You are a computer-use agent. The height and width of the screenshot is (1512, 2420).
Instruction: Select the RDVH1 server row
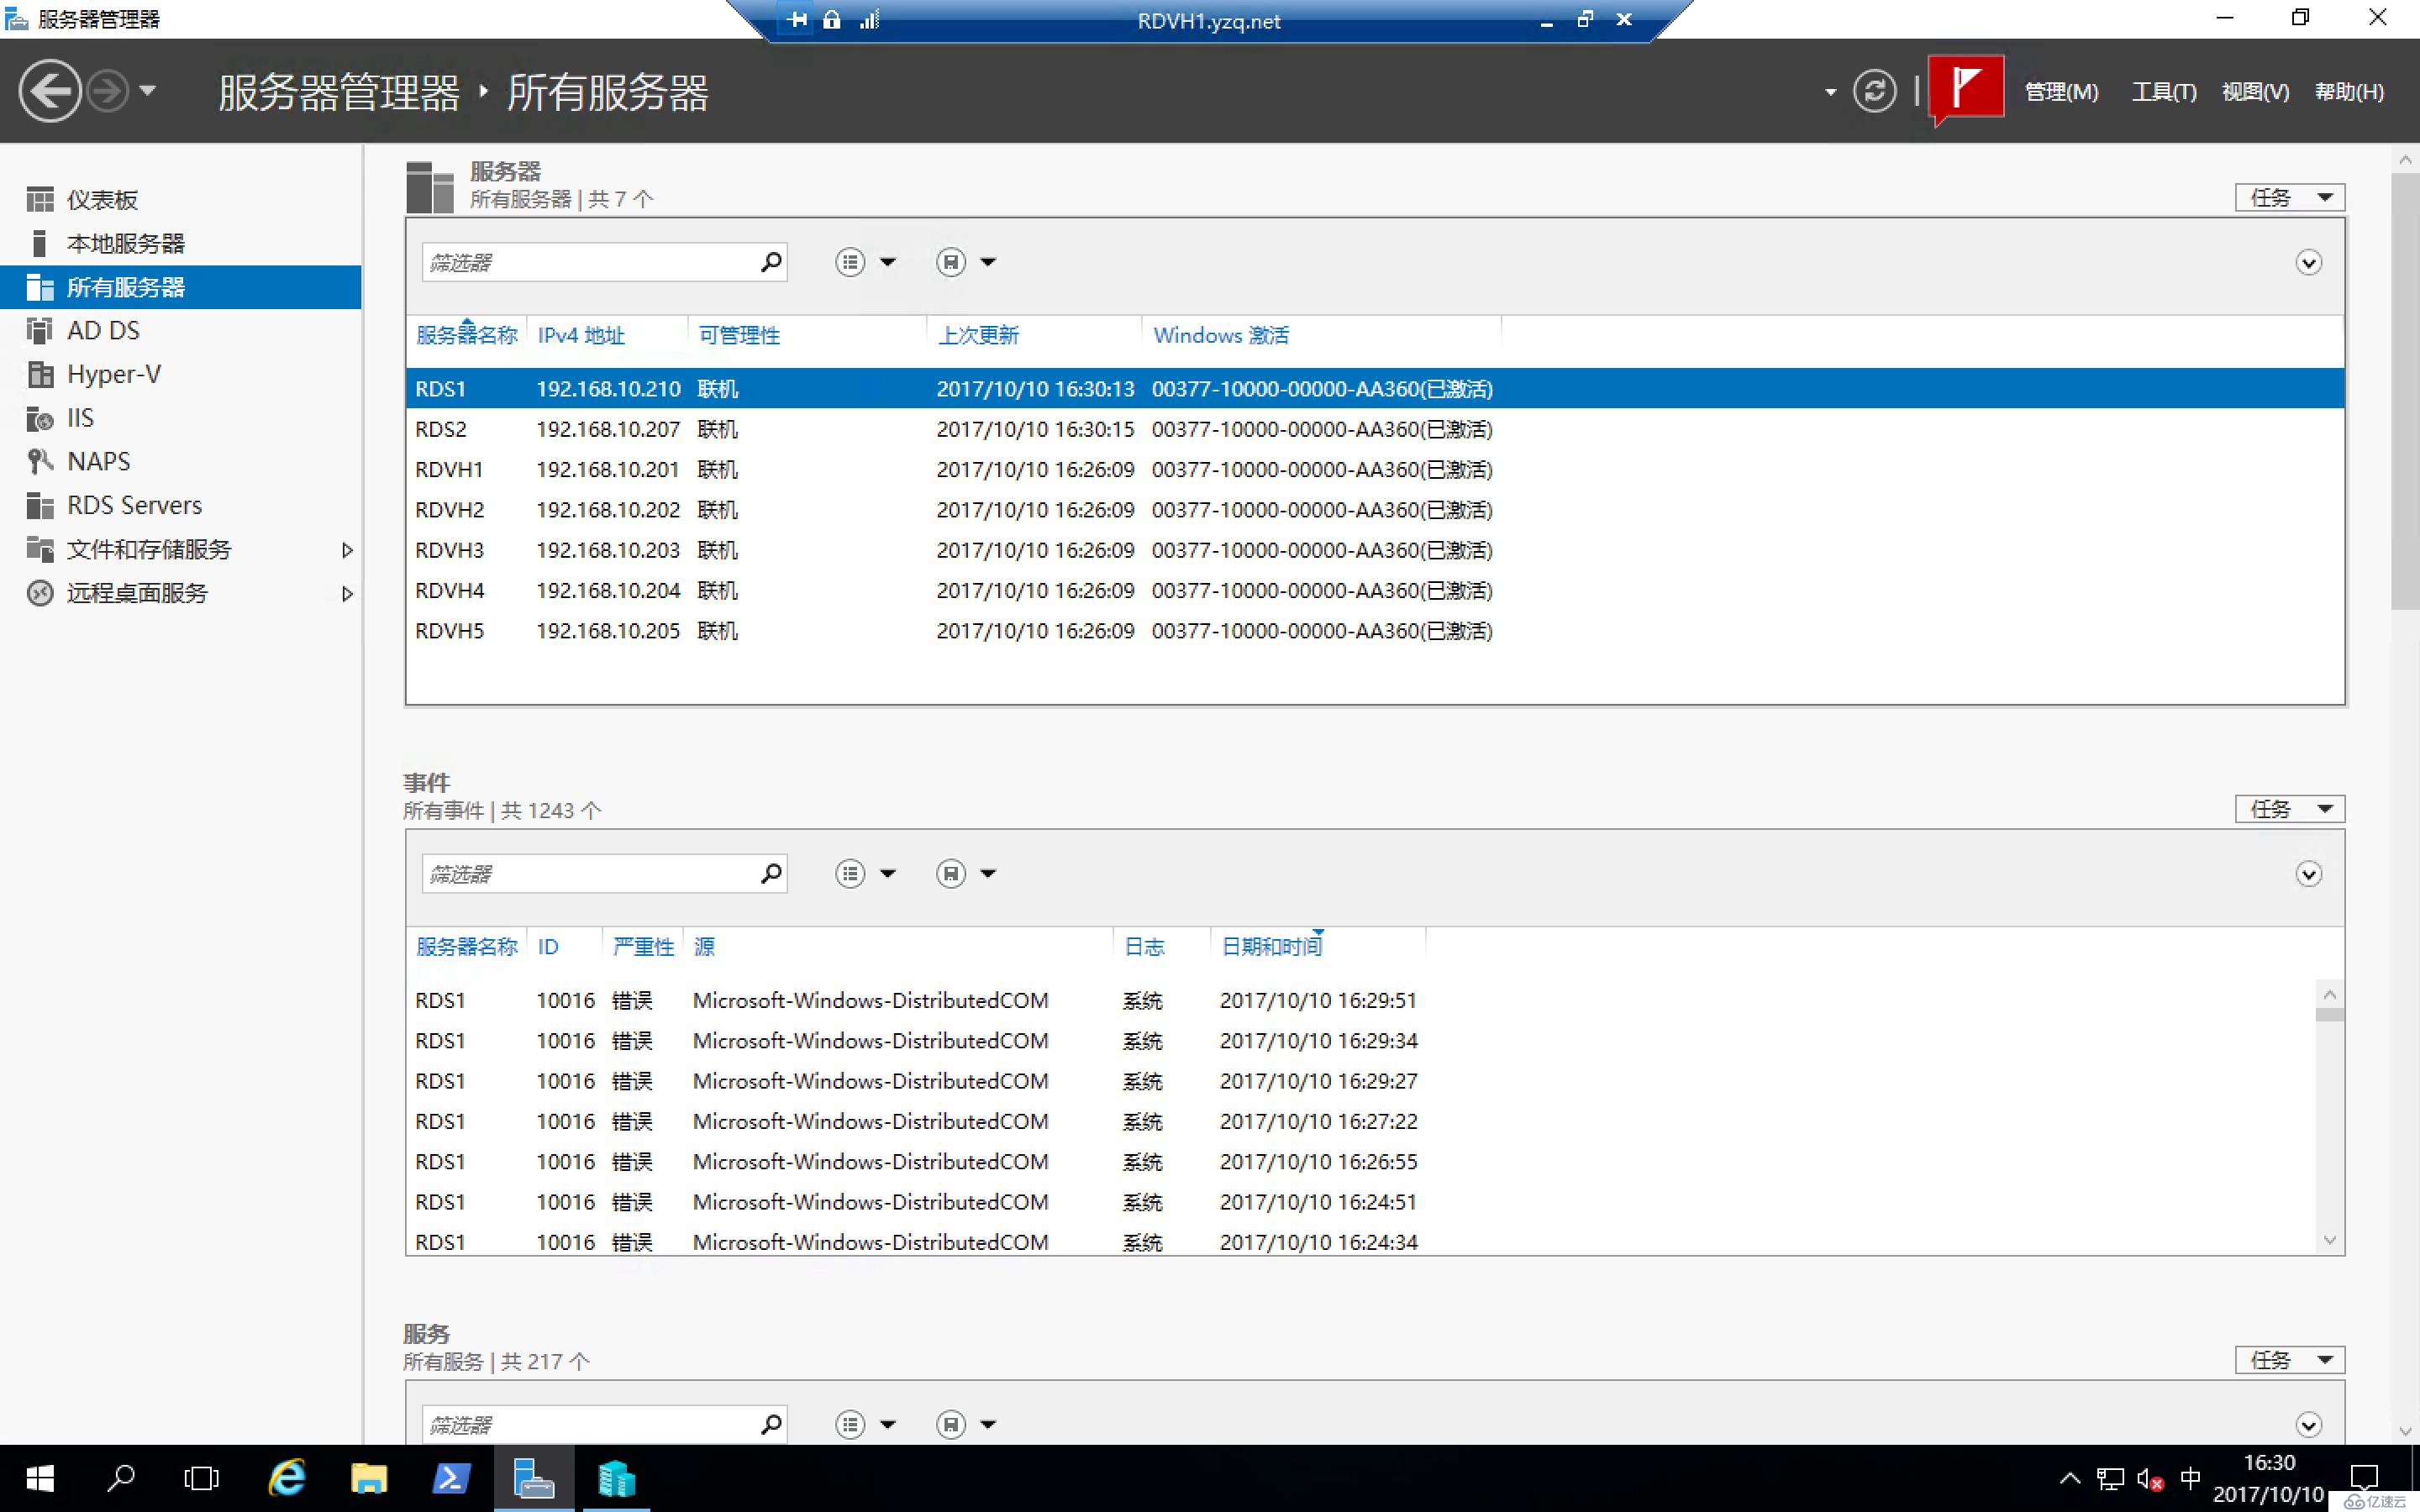[x=1375, y=470]
